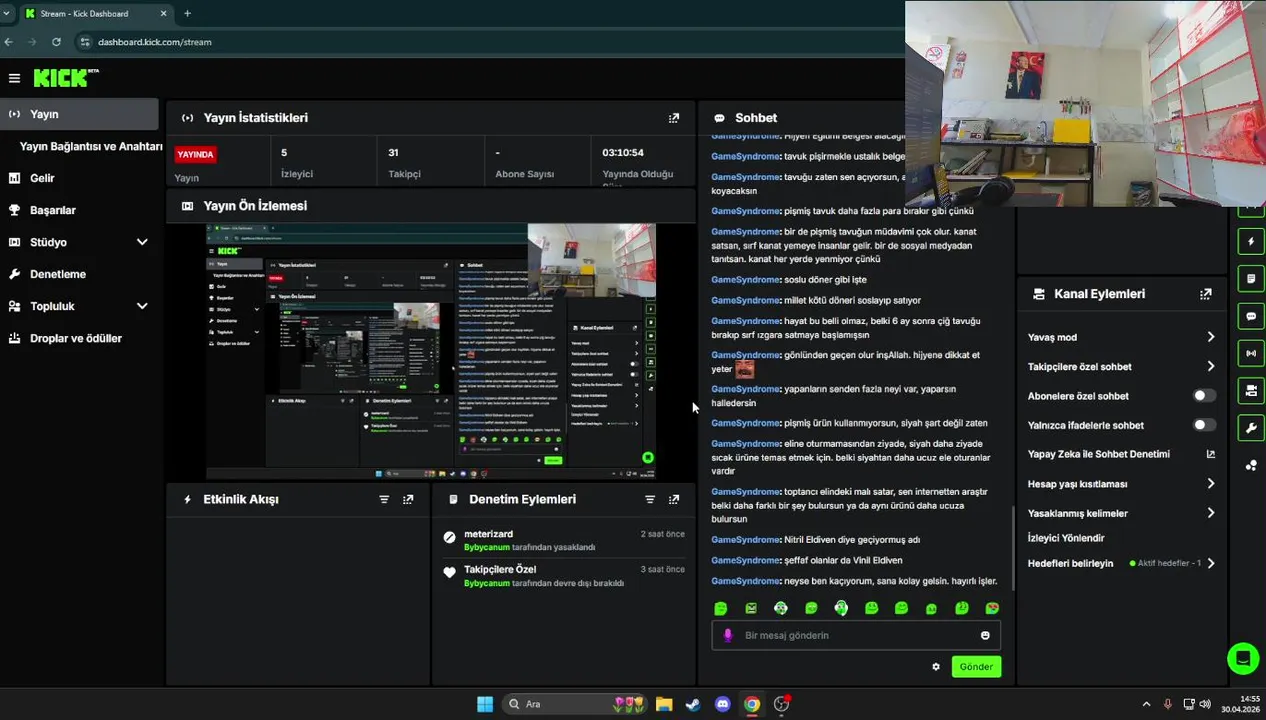Click the 03:10:54 stream duration value

pos(623,153)
